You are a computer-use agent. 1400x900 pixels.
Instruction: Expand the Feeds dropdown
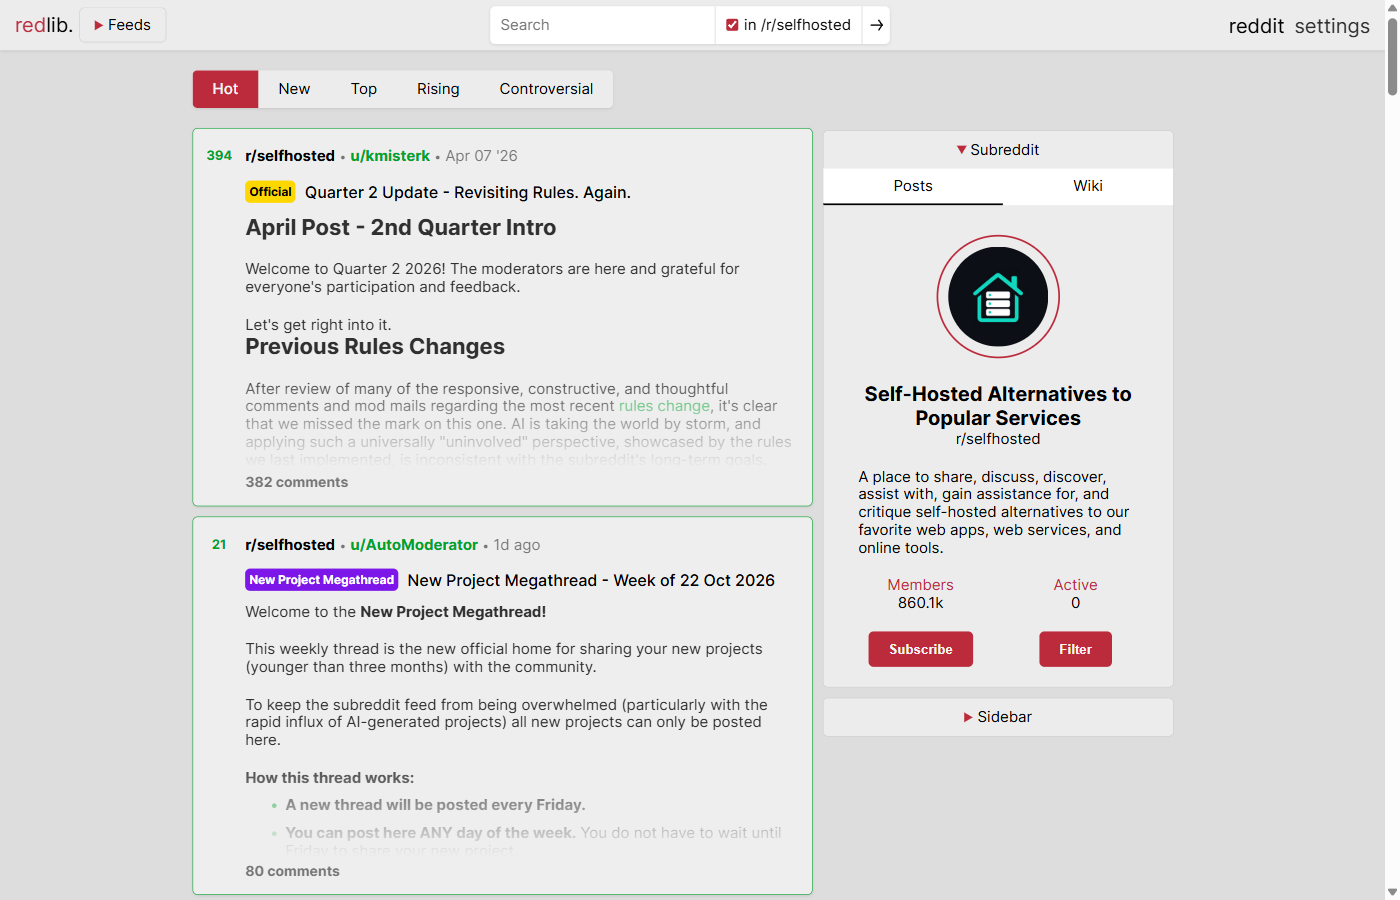pos(122,25)
